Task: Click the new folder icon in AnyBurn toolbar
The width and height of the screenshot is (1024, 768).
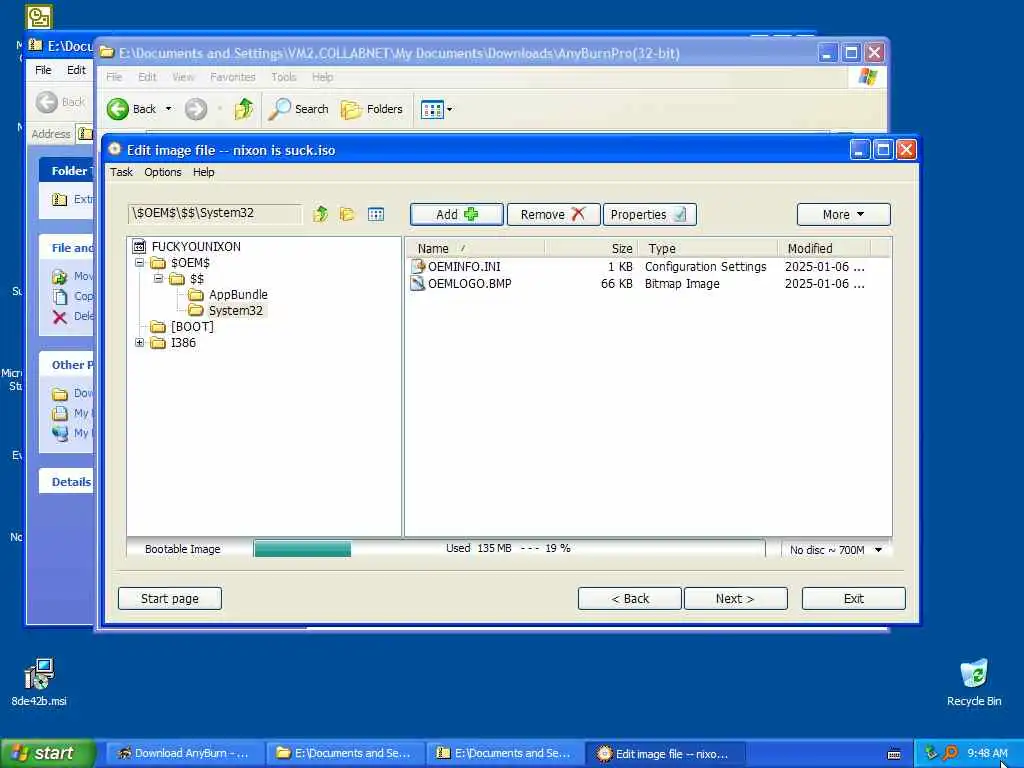Action: [x=347, y=214]
